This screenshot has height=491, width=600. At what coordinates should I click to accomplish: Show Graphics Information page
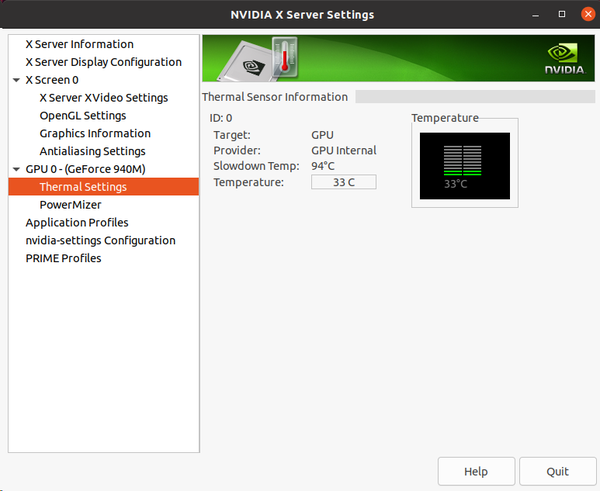(95, 134)
